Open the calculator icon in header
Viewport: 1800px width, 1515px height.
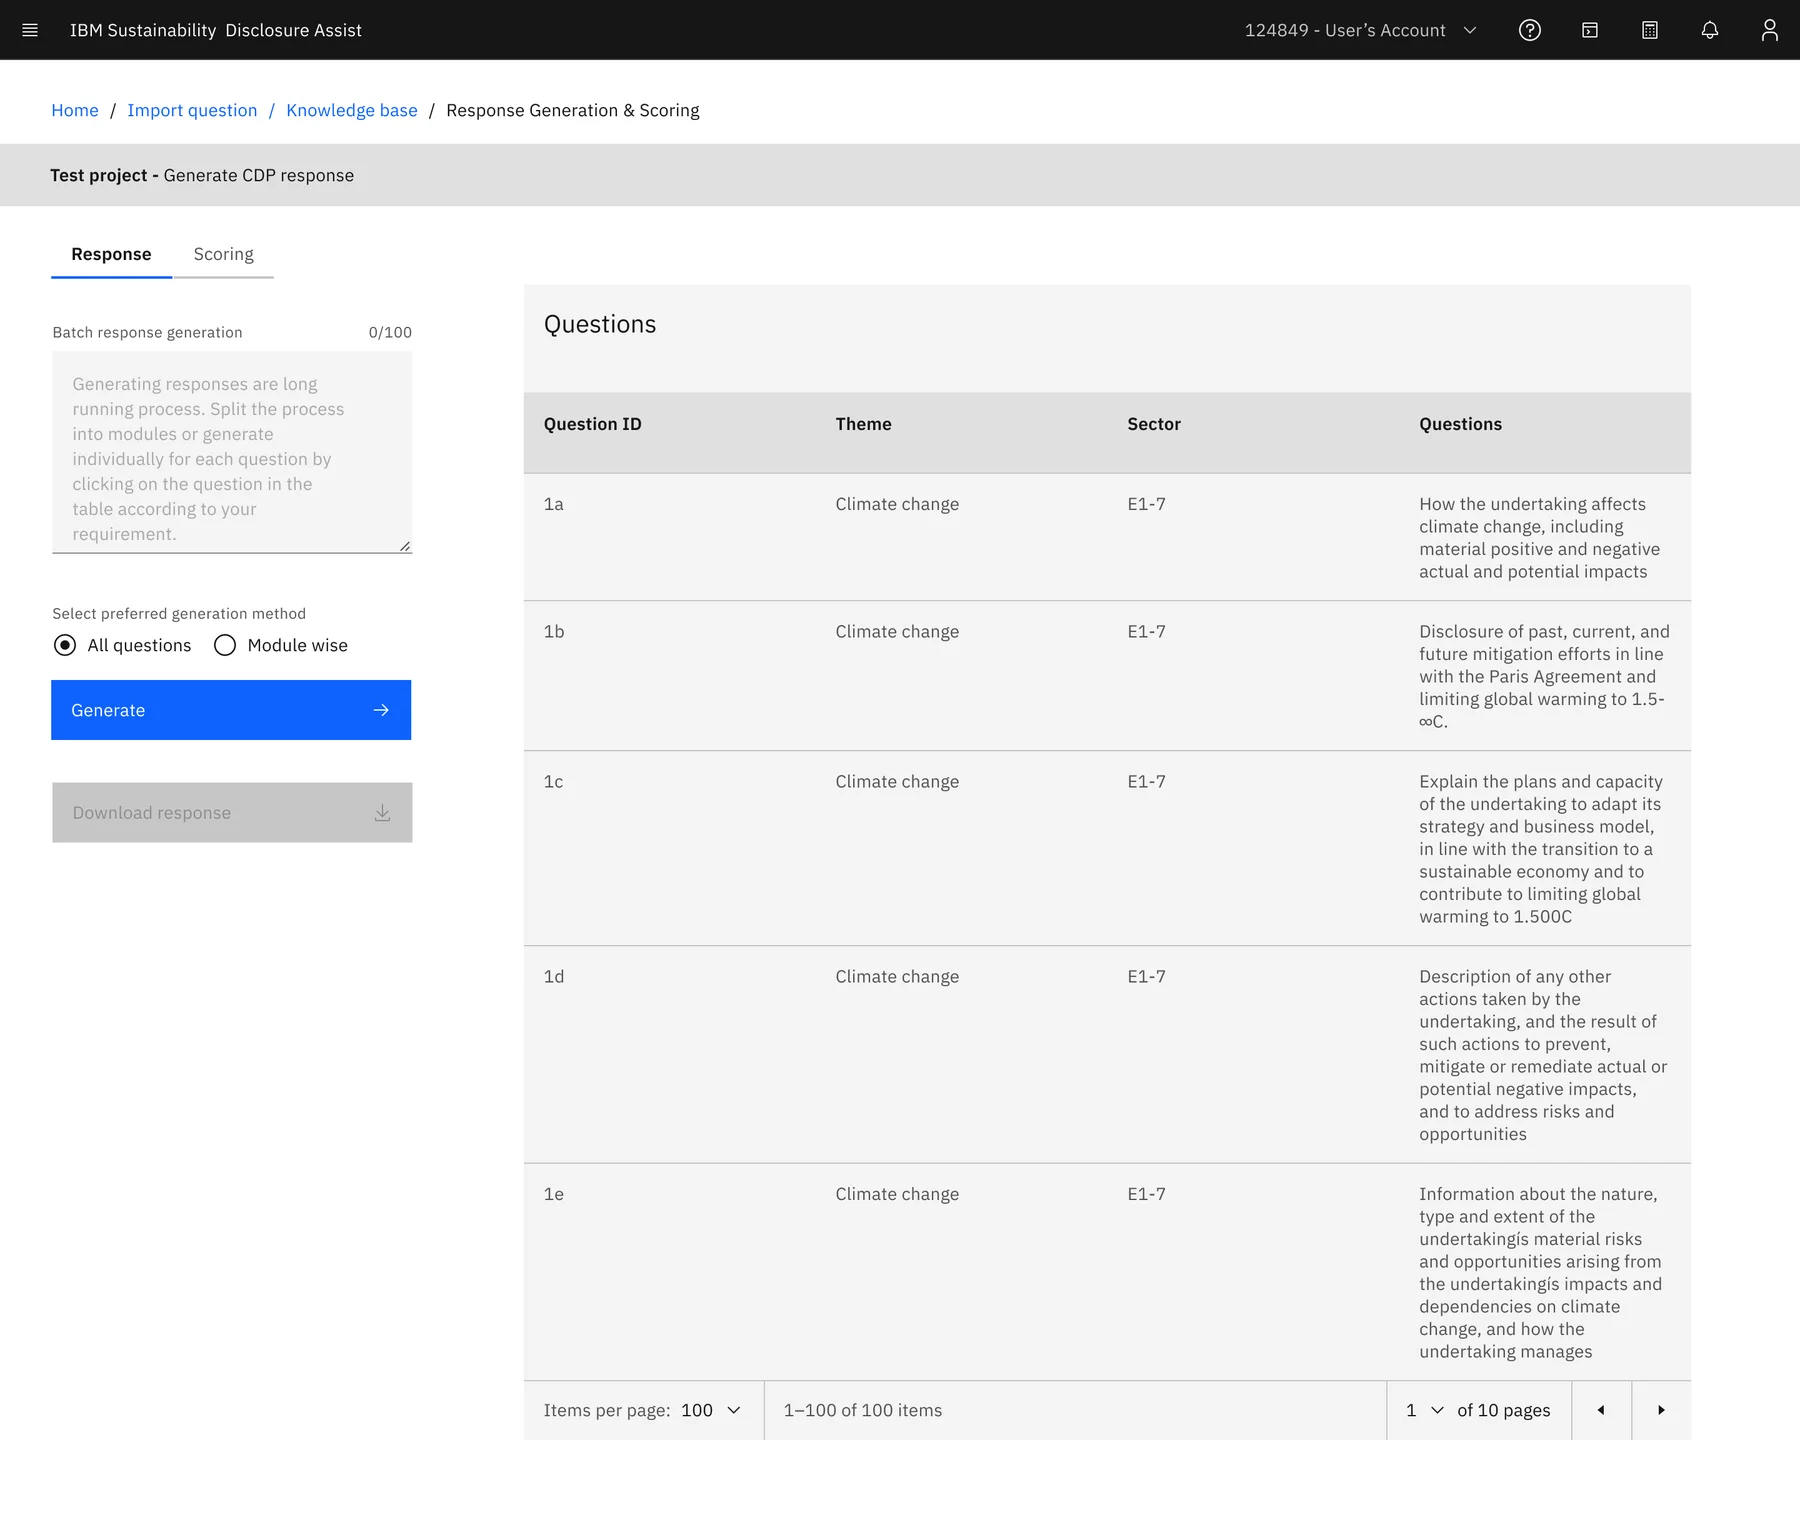[x=1650, y=30]
